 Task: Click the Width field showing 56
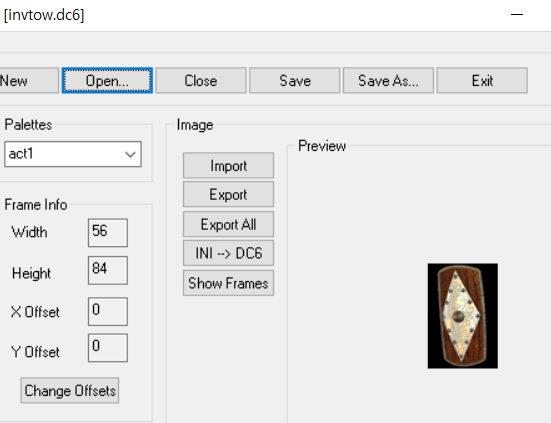(x=108, y=233)
